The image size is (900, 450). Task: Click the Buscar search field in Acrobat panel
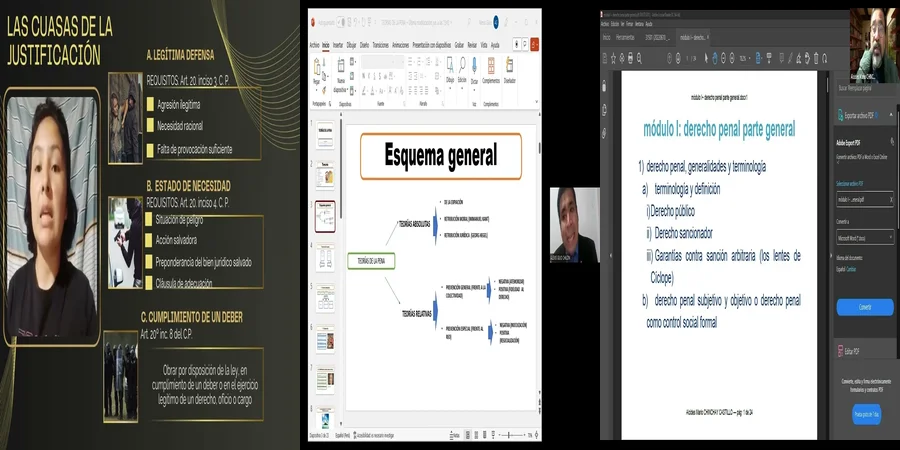tap(866, 88)
